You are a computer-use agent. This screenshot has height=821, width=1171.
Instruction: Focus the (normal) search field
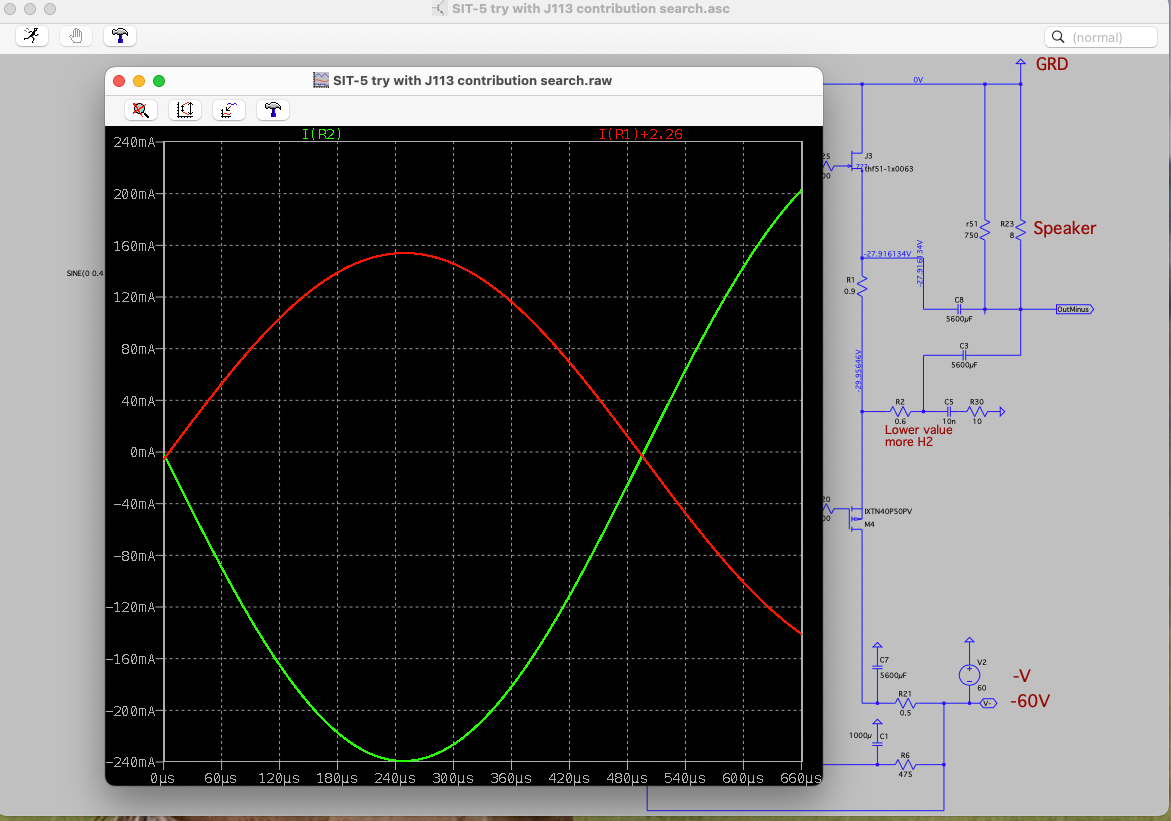click(1101, 37)
